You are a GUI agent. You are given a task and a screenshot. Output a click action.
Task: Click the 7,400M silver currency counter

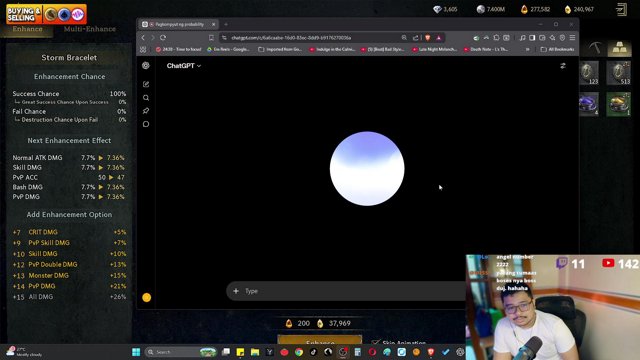tap(491, 9)
